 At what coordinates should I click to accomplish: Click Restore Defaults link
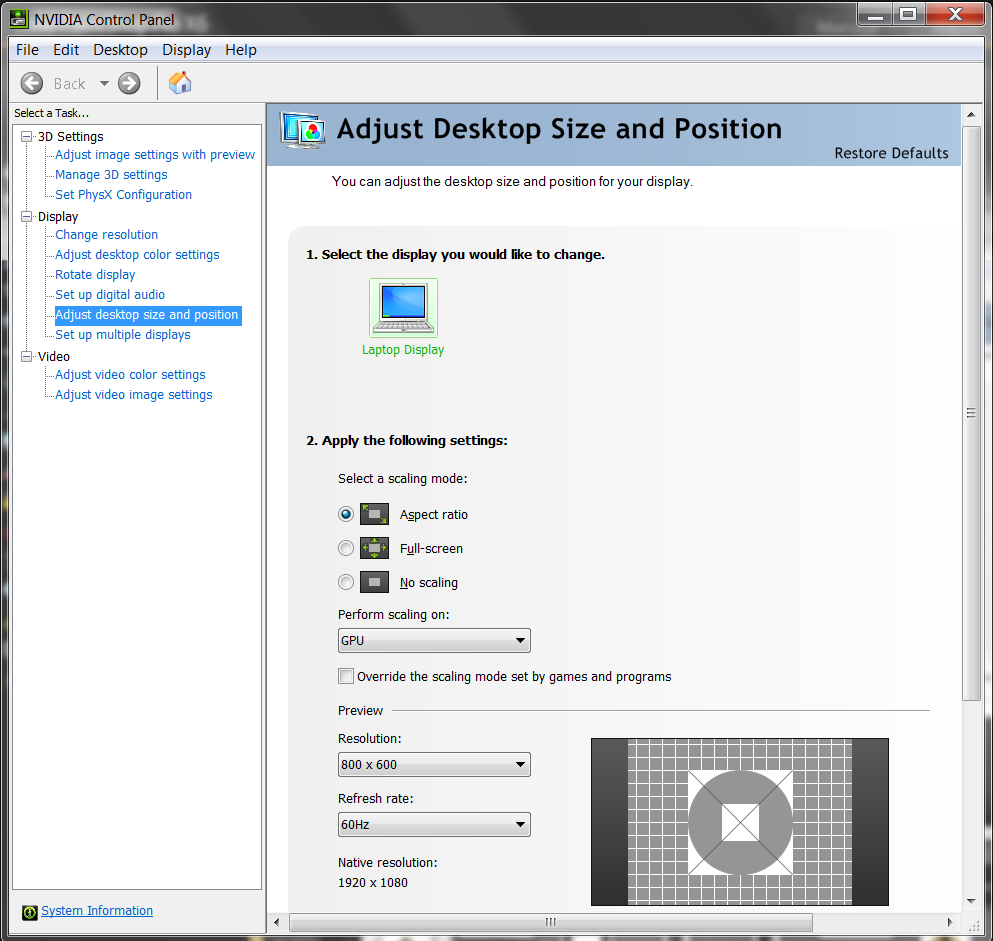[x=891, y=153]
